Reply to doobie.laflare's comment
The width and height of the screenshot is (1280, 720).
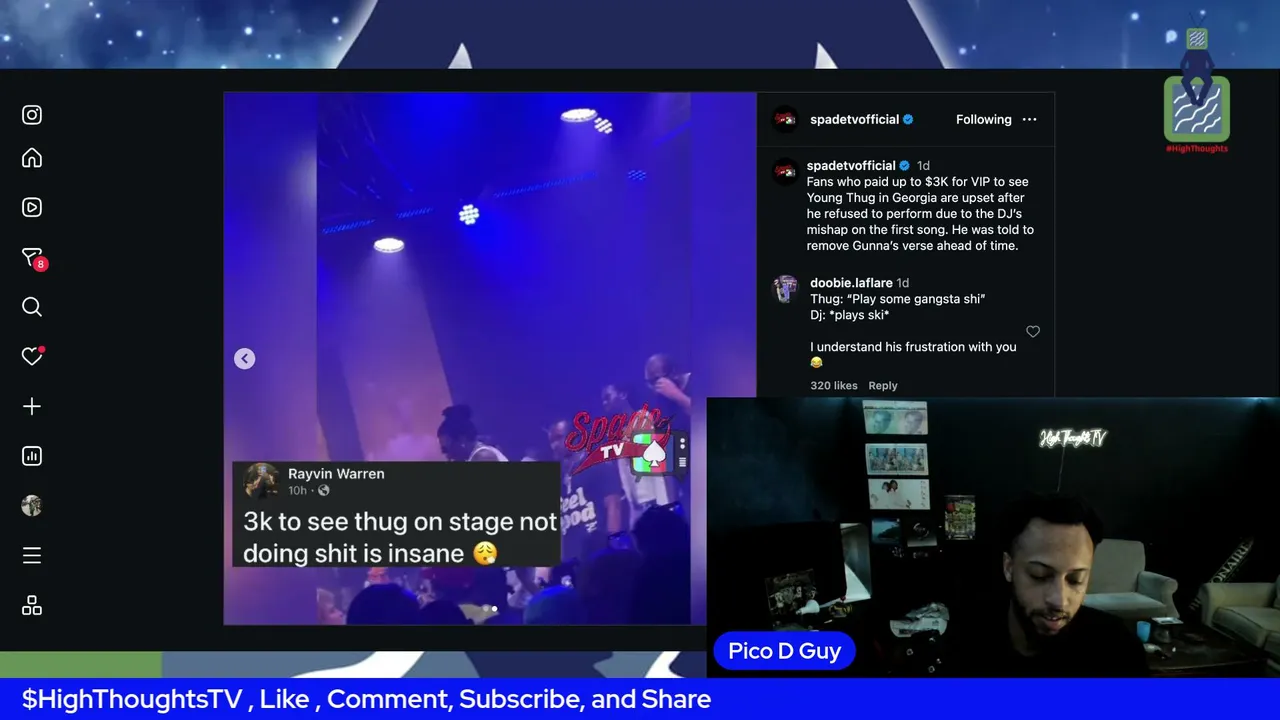tap(883, 385)
